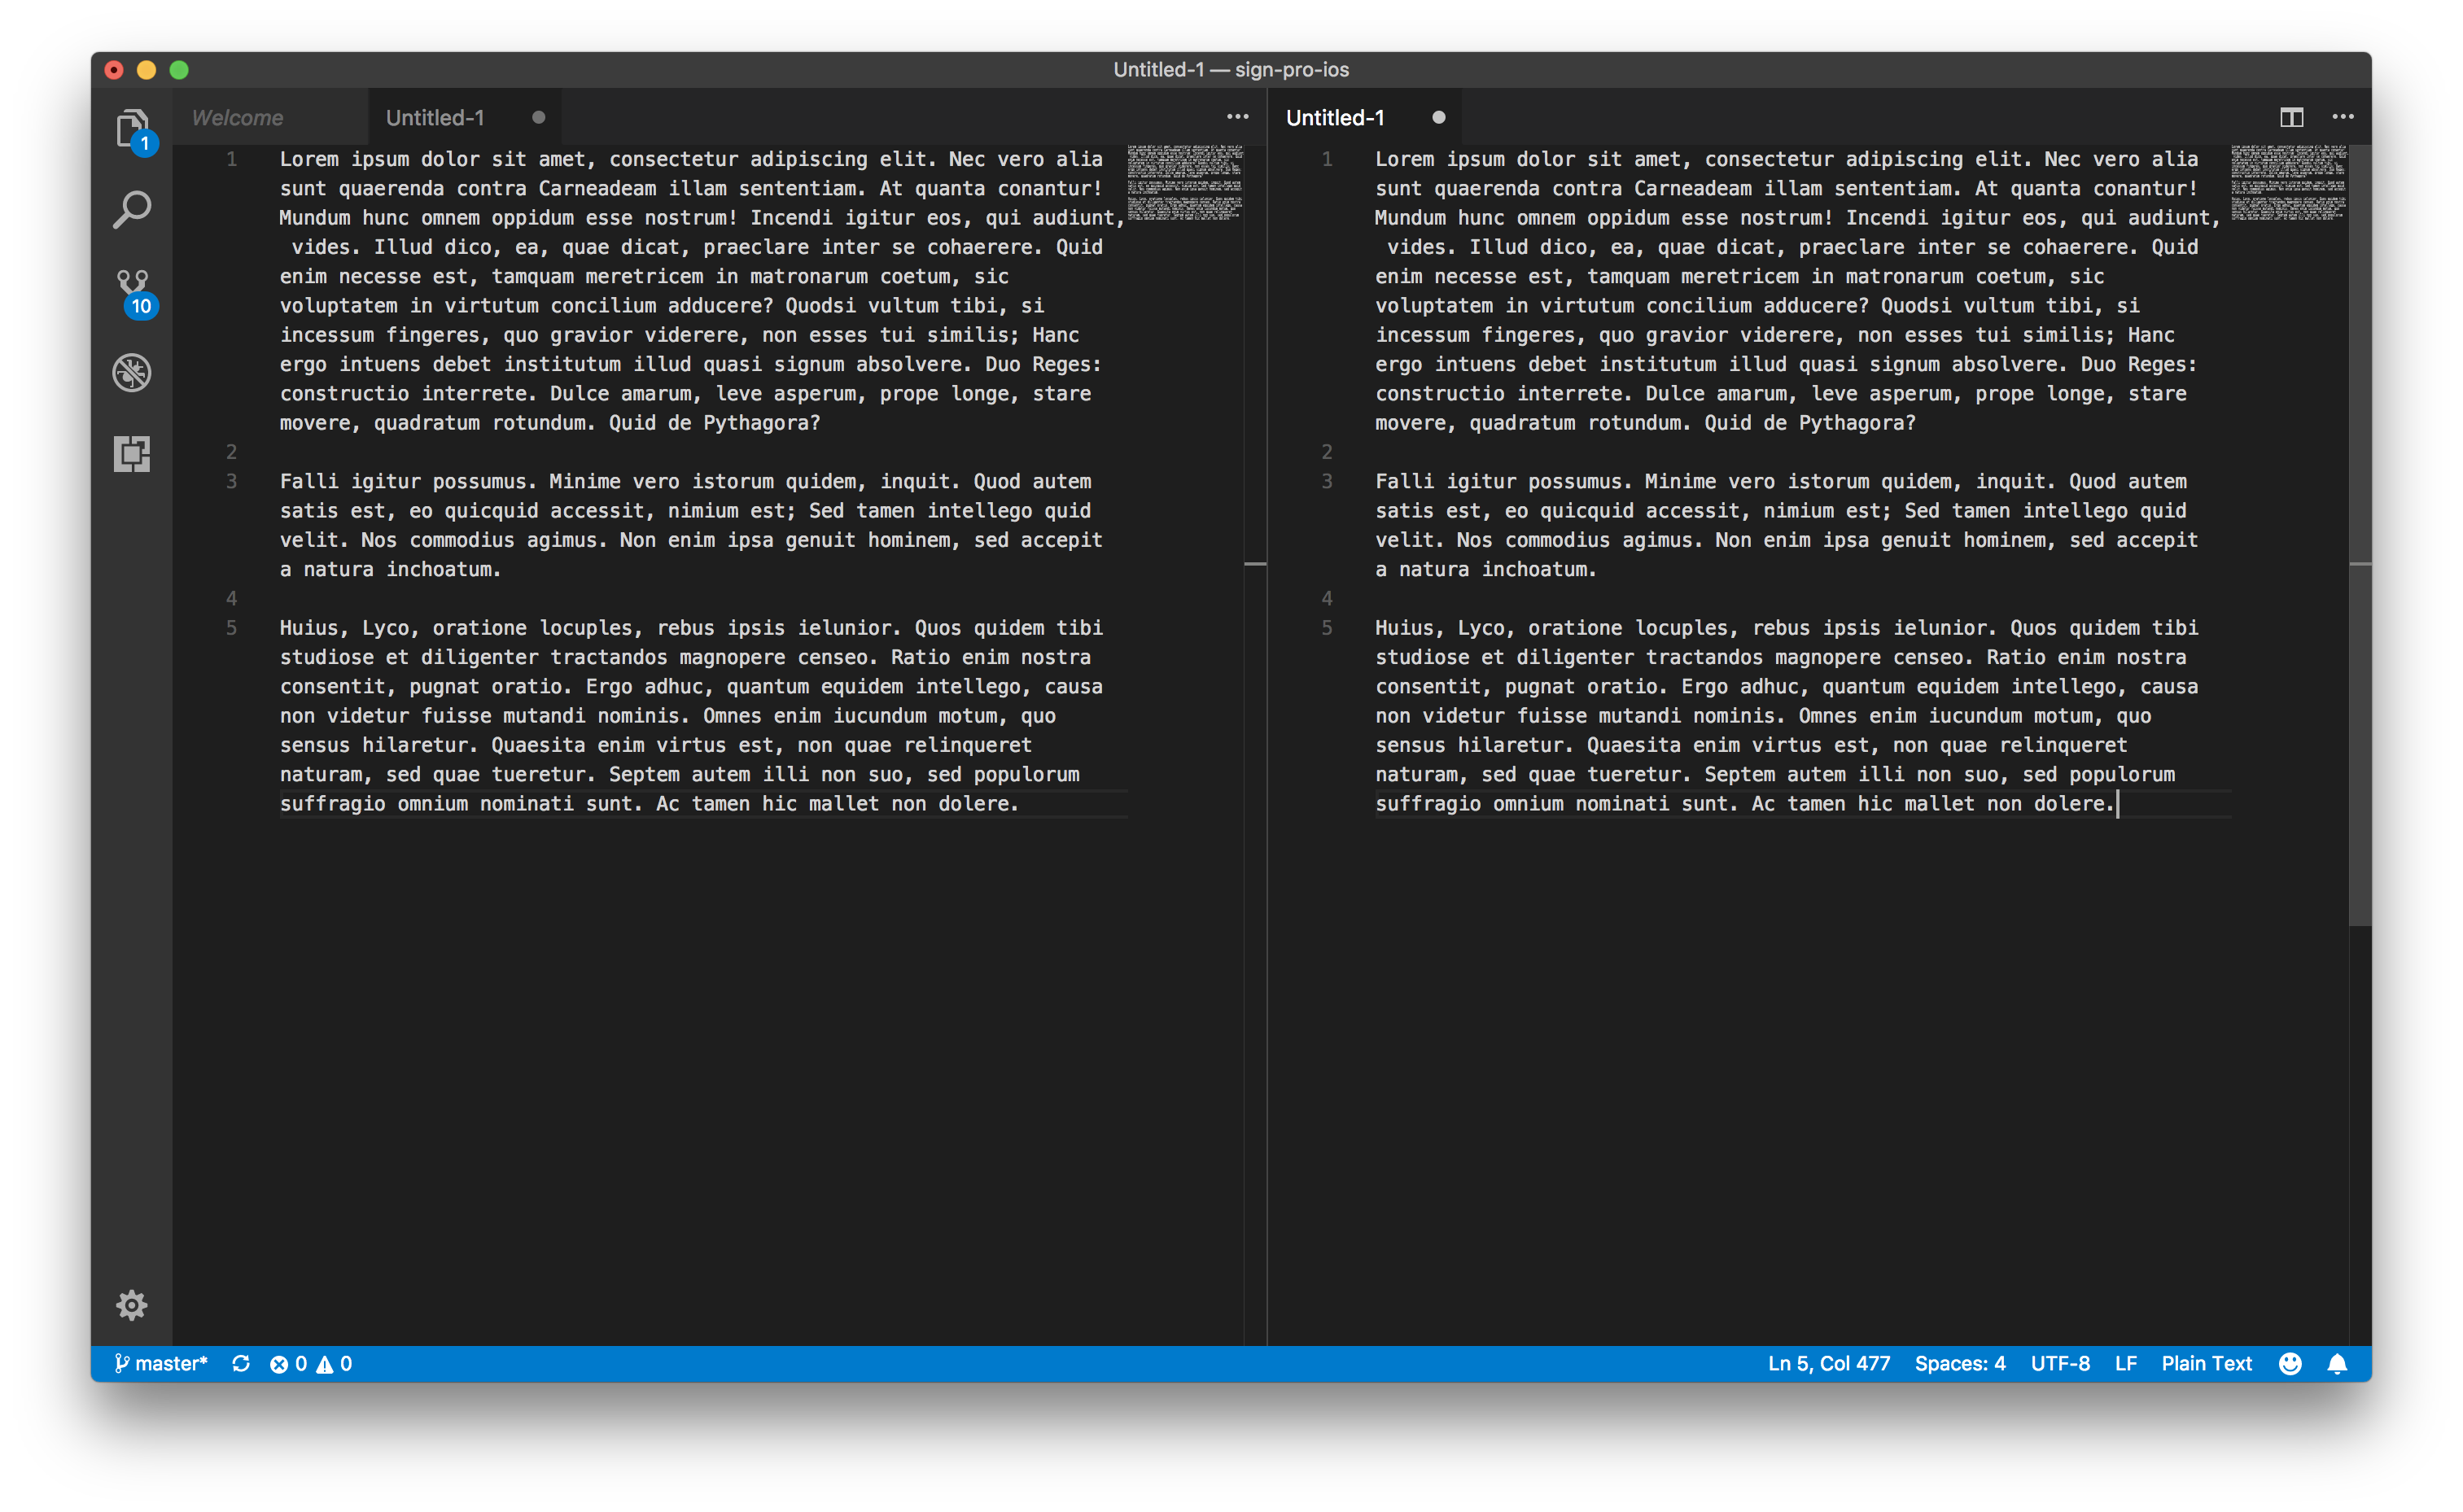This screenshot has width=2463, height=1512.
Task: Open the Debug panel icon
Action: click(x=131, y=371)
